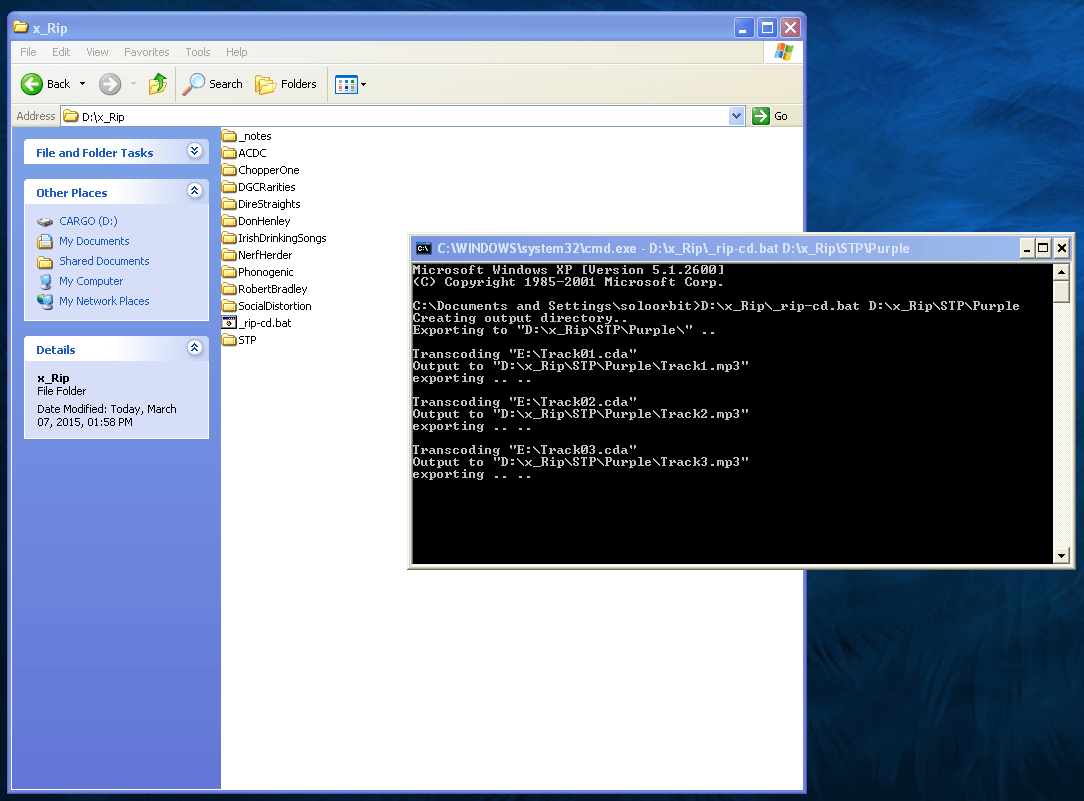
Task: Open the address bar dropdown list
Action: [x=737, y=116]
